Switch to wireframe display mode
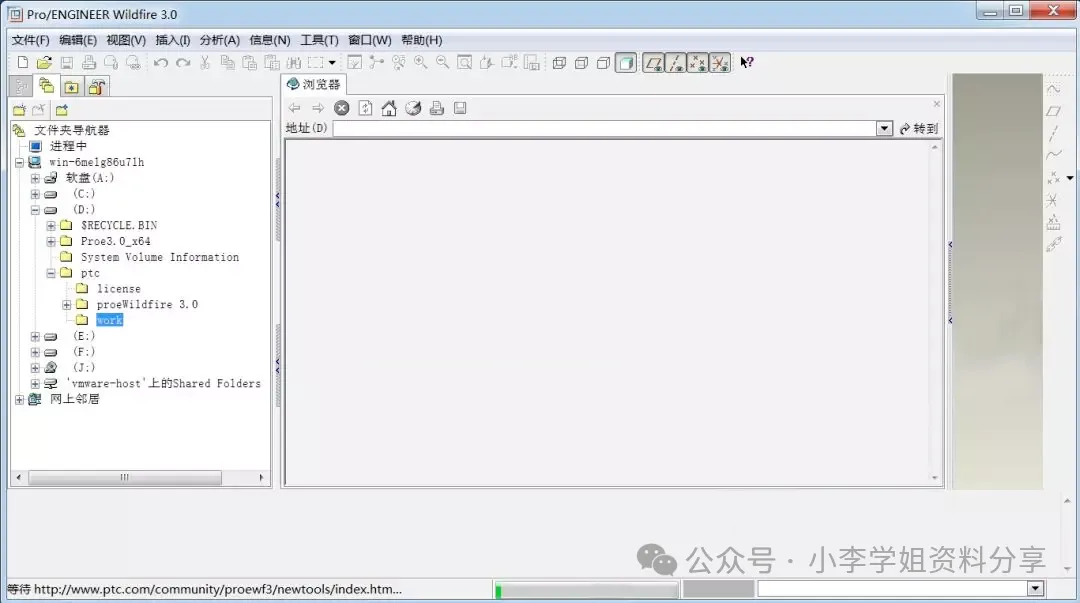The width and height of the screenshot is (1080, 603). [x=559, y=63]
